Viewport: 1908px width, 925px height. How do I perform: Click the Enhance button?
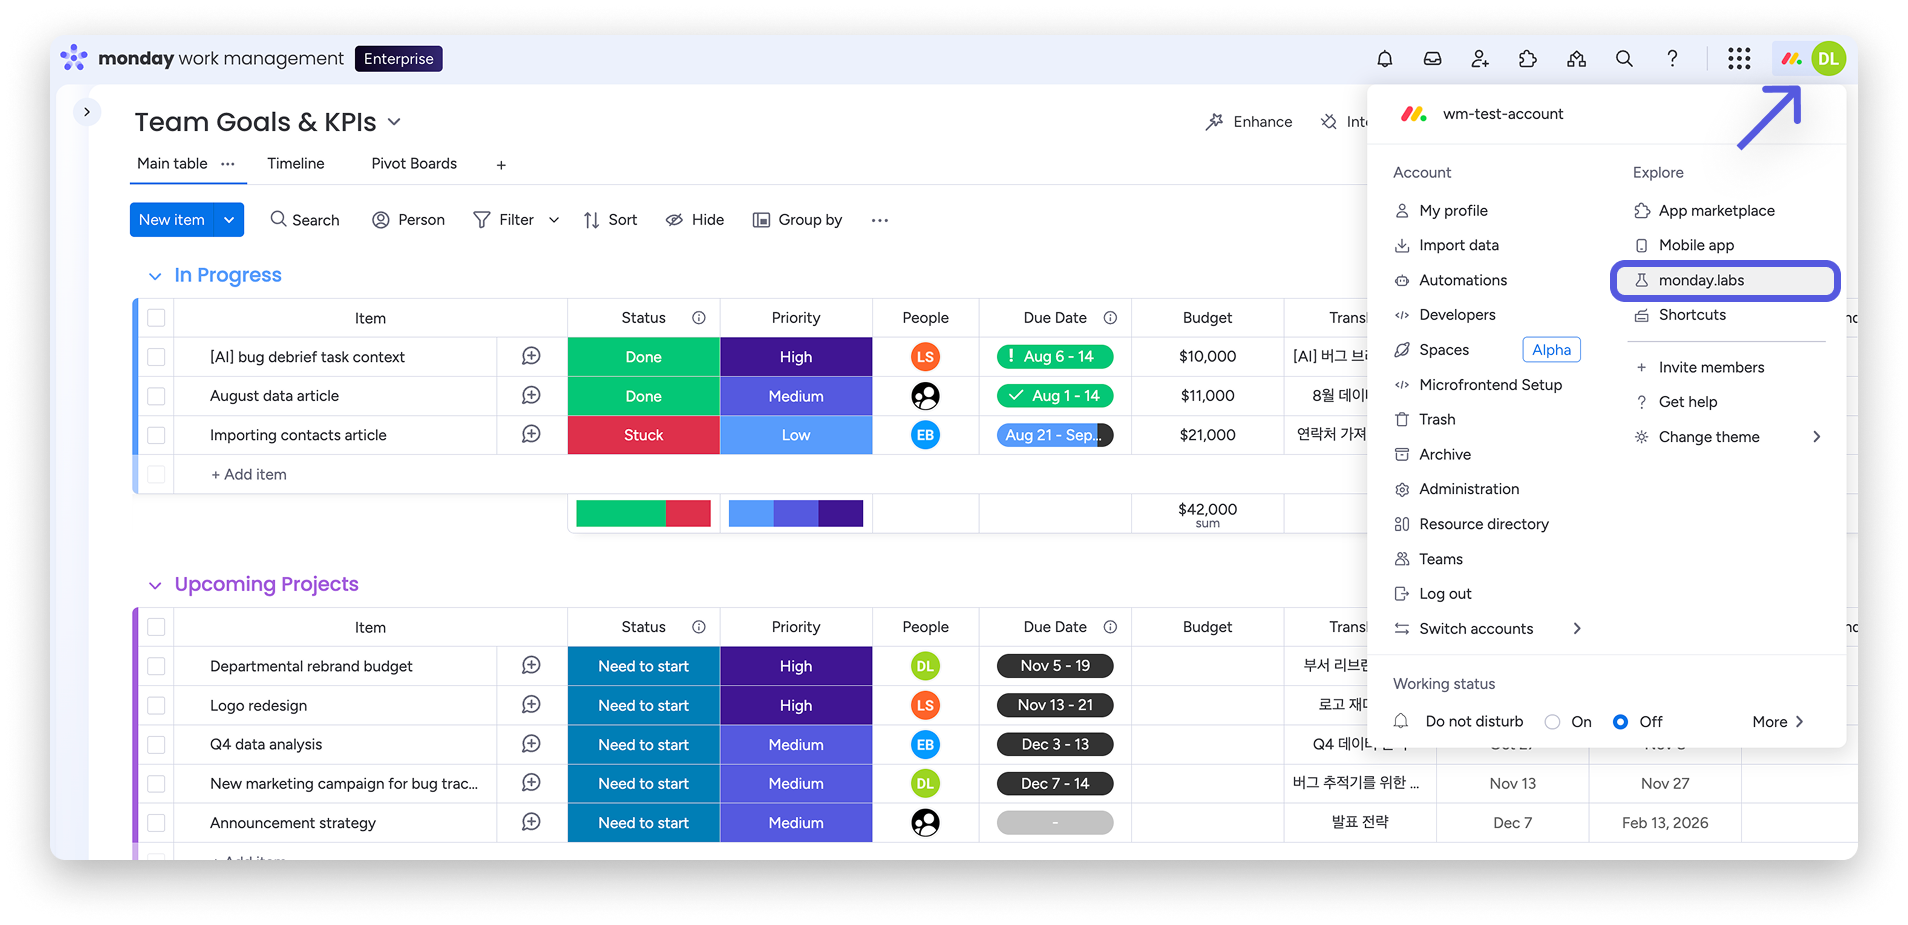tap(1249, 122)
